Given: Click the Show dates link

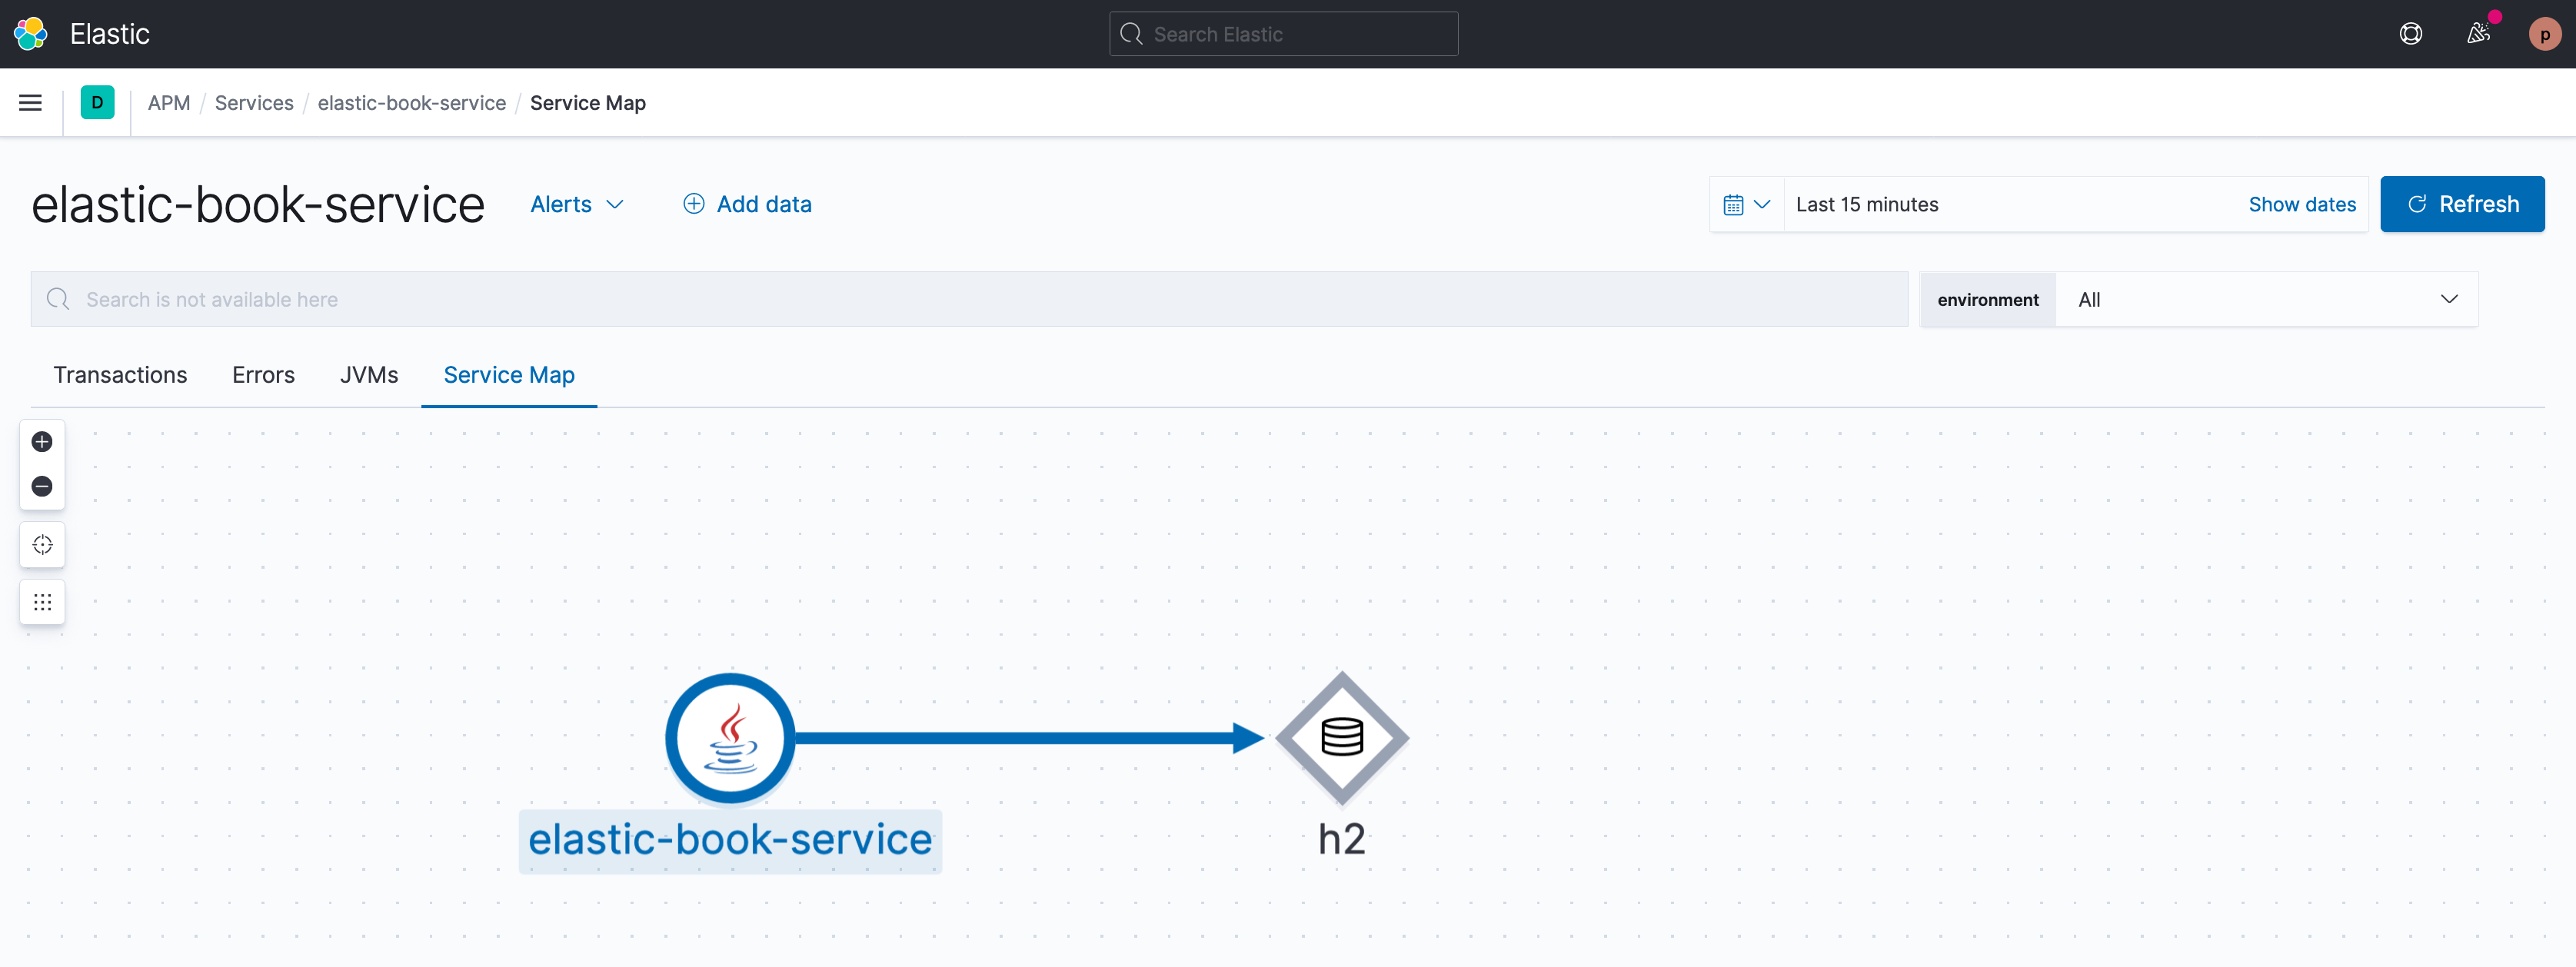Looking at the screenshot, I should [2301, 204].
